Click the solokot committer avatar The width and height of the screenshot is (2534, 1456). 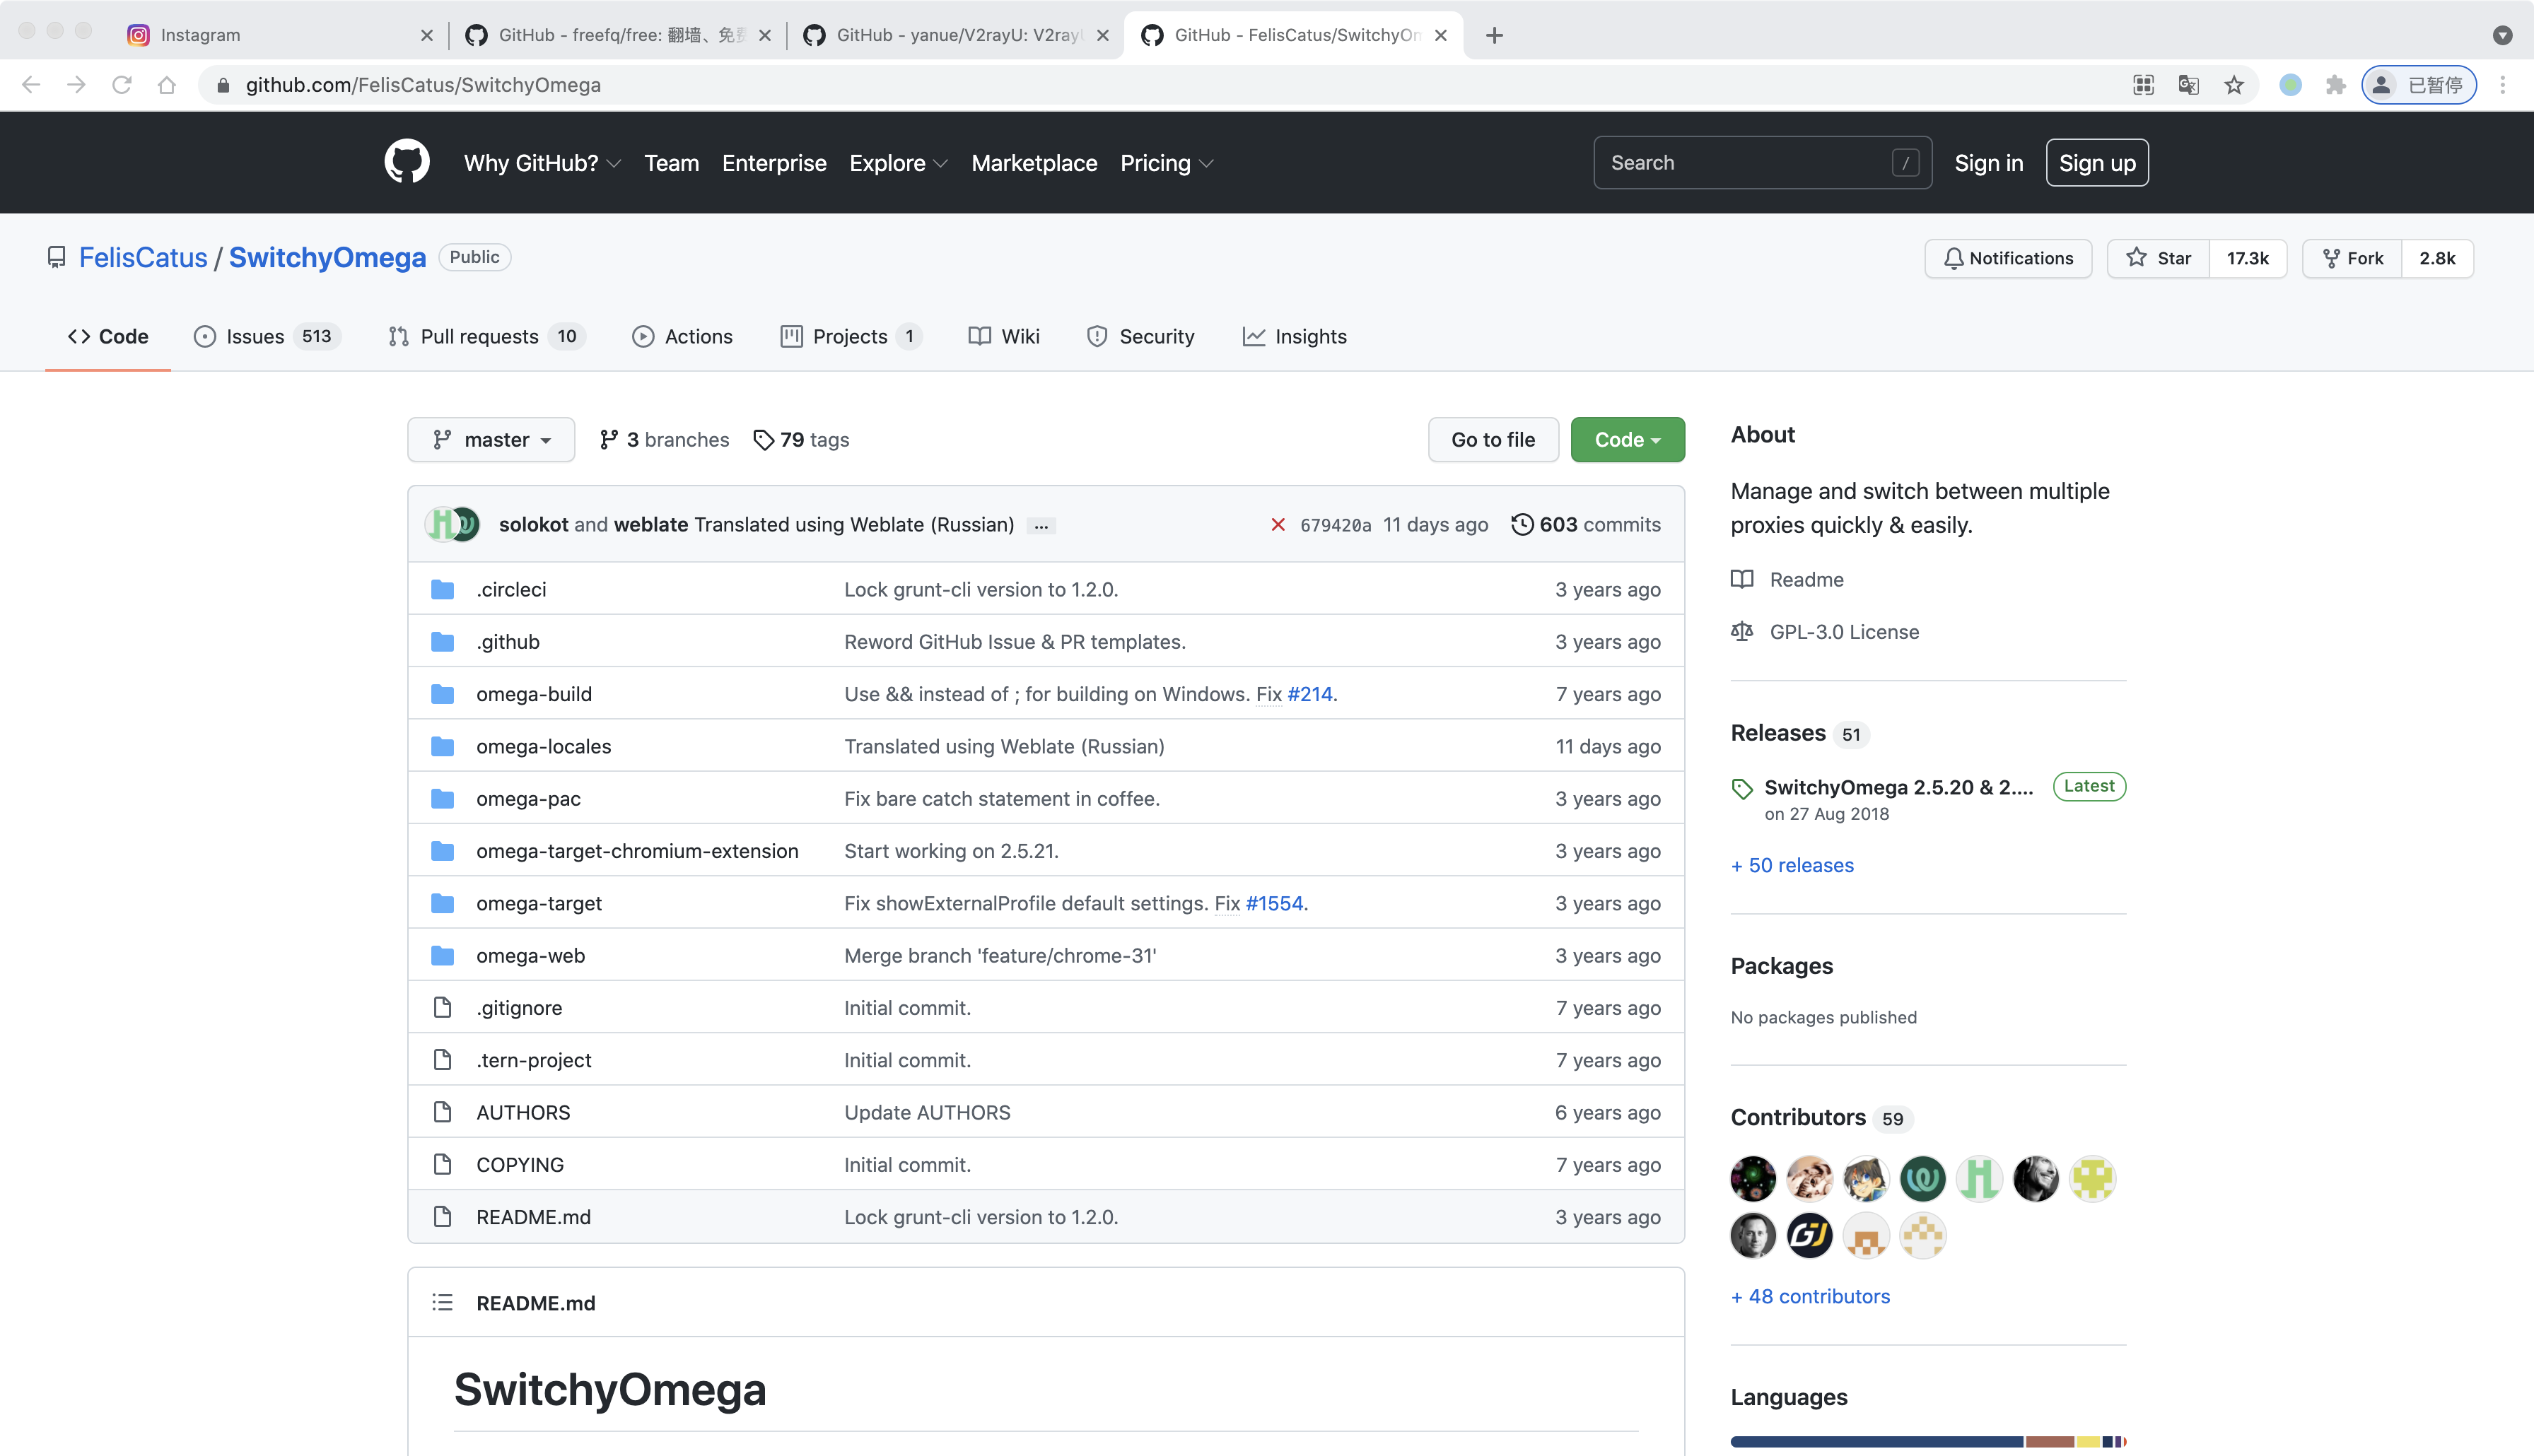pyautogui.click(x=442, y=524)
